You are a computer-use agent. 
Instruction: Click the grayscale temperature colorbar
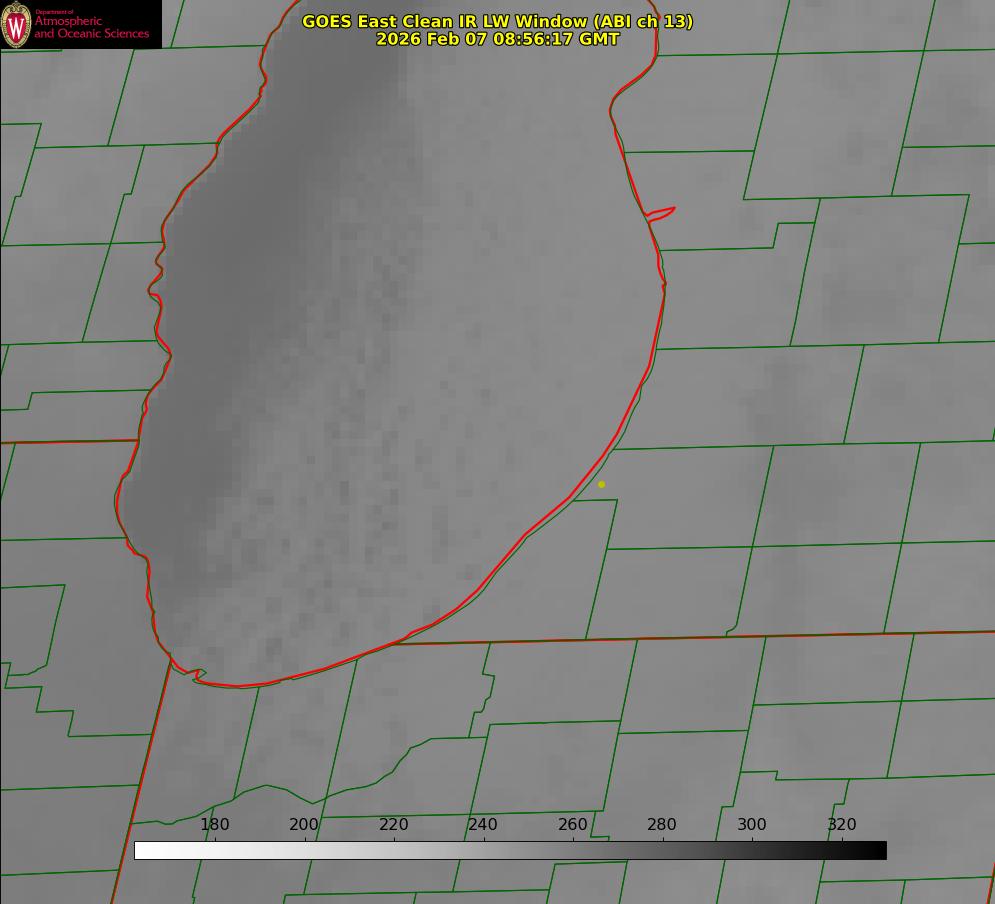click(510, 850)
